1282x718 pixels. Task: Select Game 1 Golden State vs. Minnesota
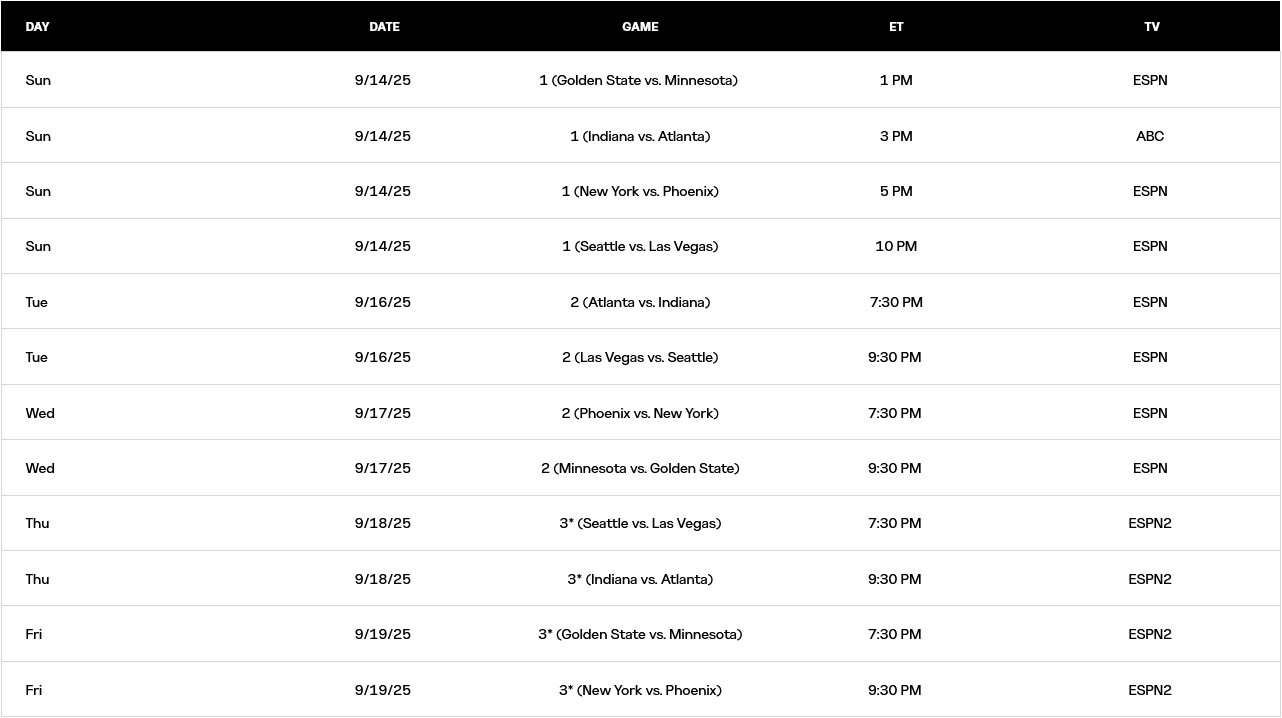click(x=639, y=80)
